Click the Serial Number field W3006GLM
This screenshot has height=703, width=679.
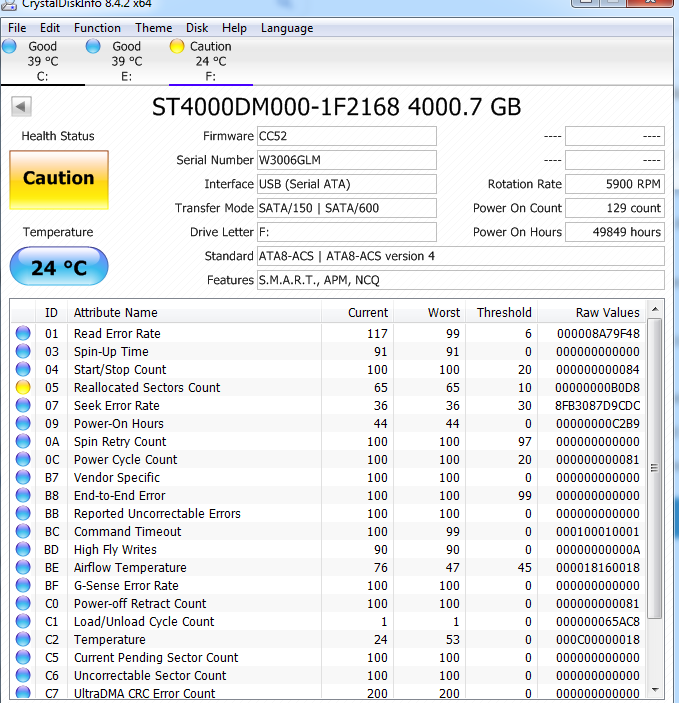click(346, 160)
